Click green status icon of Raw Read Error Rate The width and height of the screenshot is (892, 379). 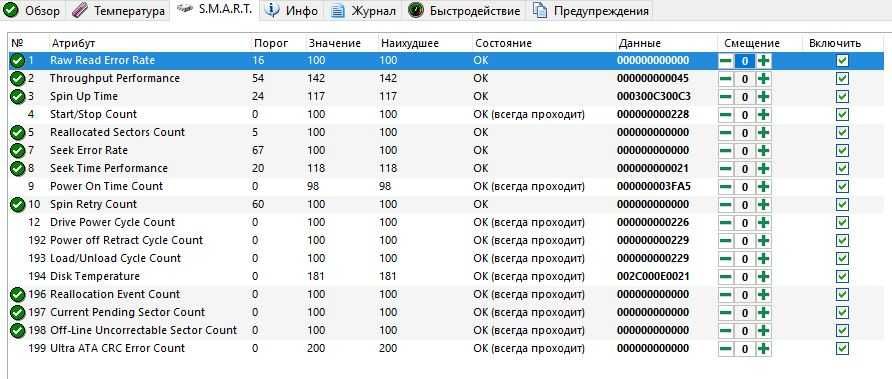(18, 60)
